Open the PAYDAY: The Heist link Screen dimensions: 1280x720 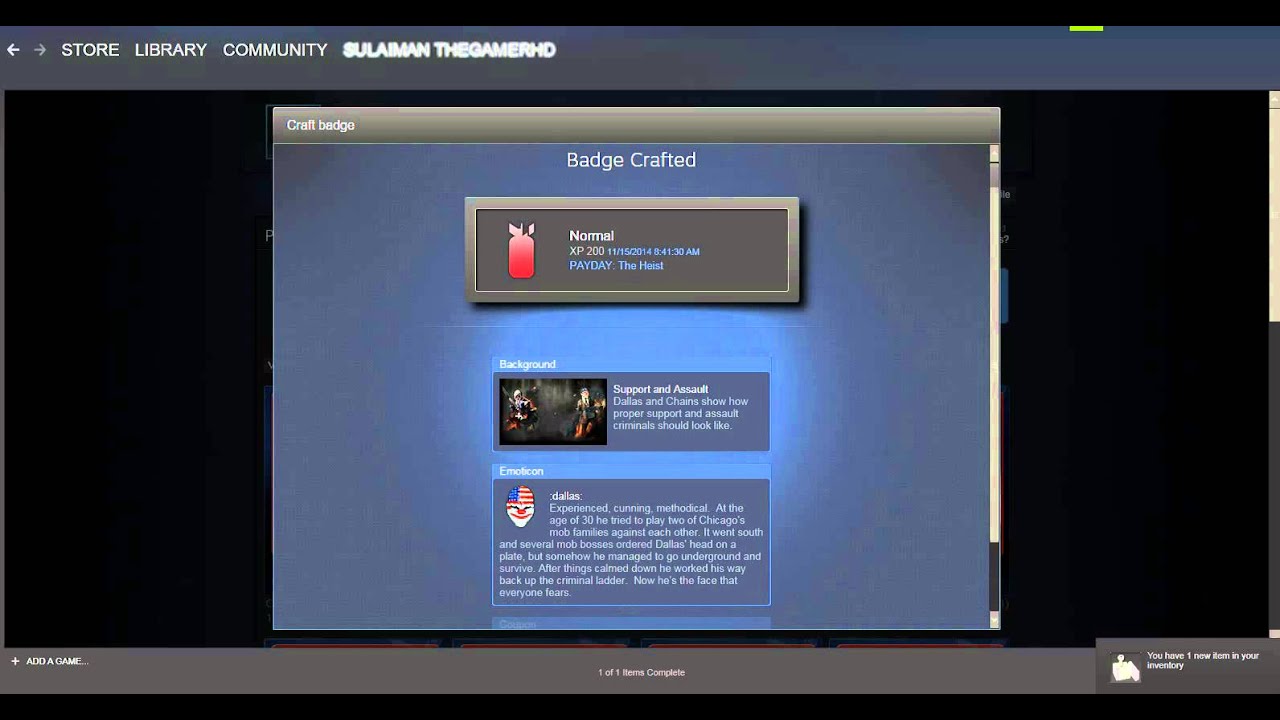(616, 265)
